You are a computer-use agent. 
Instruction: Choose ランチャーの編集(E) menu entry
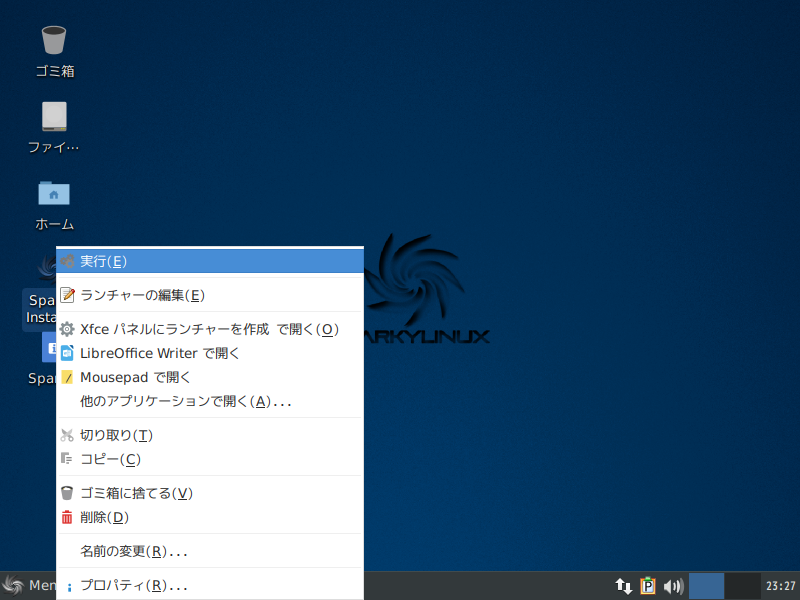[x=210, y=295]
